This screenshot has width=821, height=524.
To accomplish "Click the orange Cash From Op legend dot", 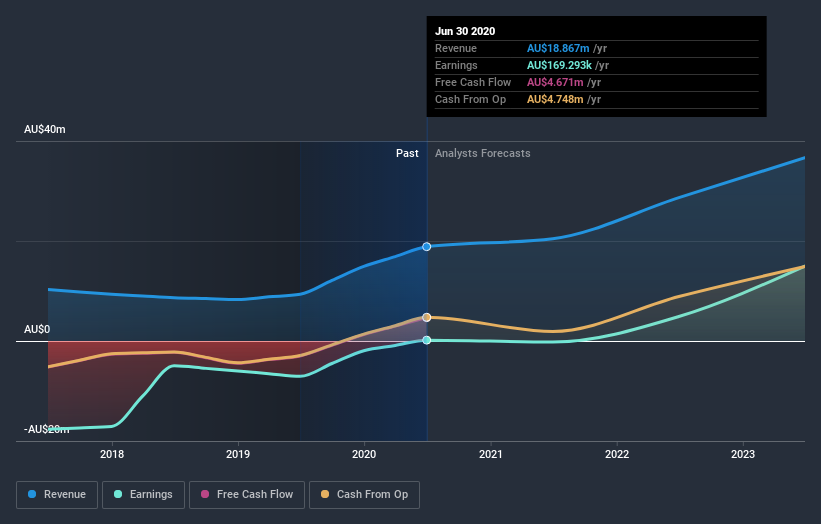I will tap(325, 494).
